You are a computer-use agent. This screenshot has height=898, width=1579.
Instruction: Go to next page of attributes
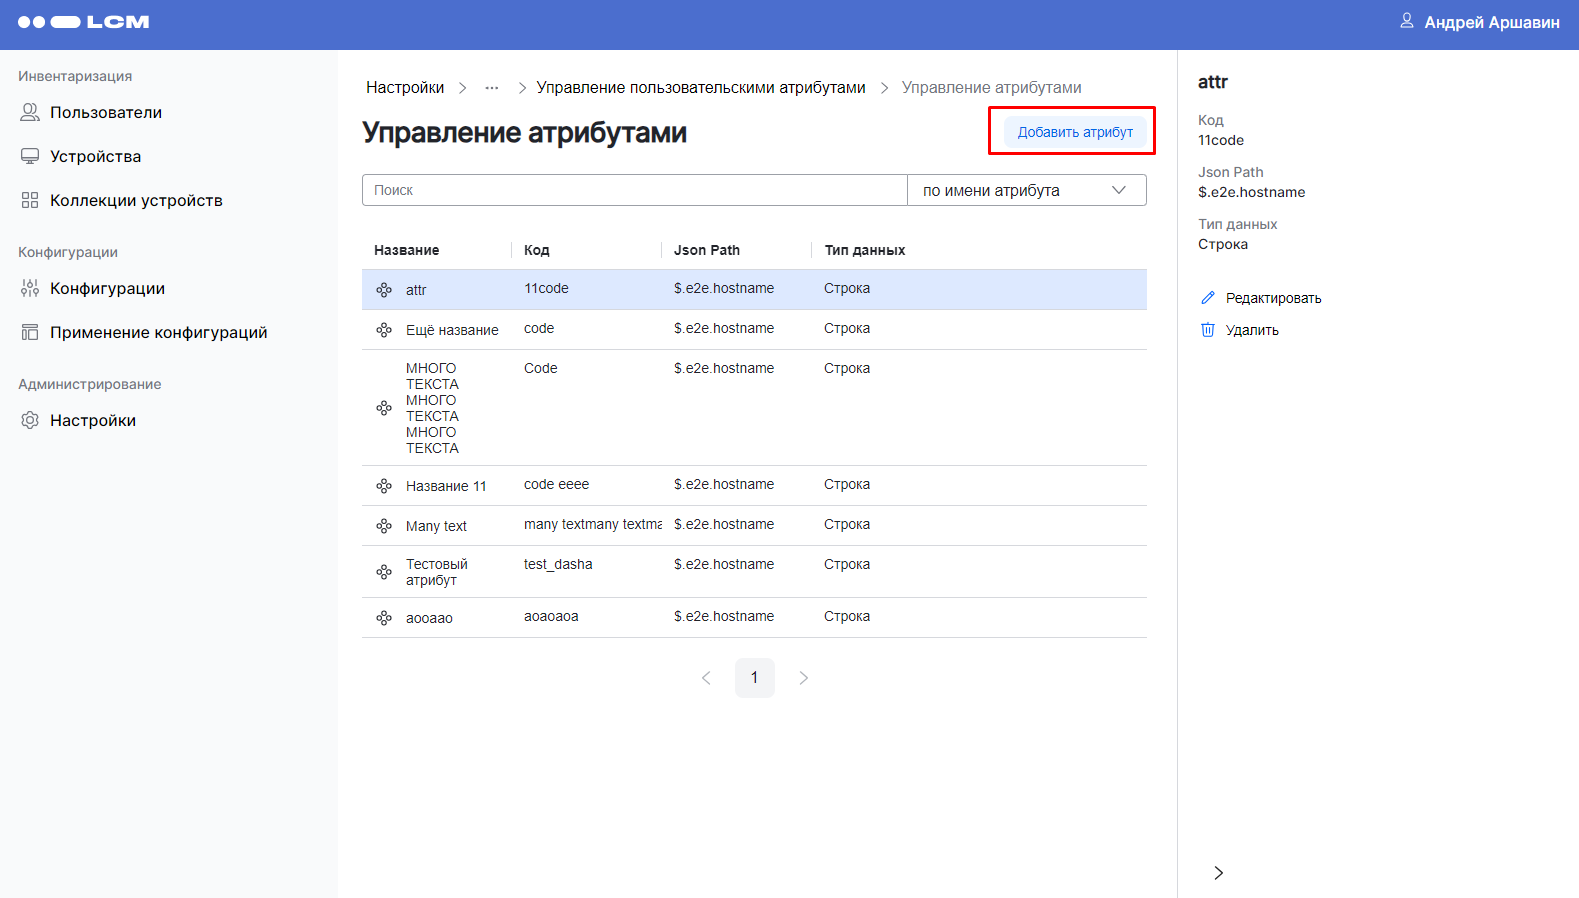[x=803, y=678]
